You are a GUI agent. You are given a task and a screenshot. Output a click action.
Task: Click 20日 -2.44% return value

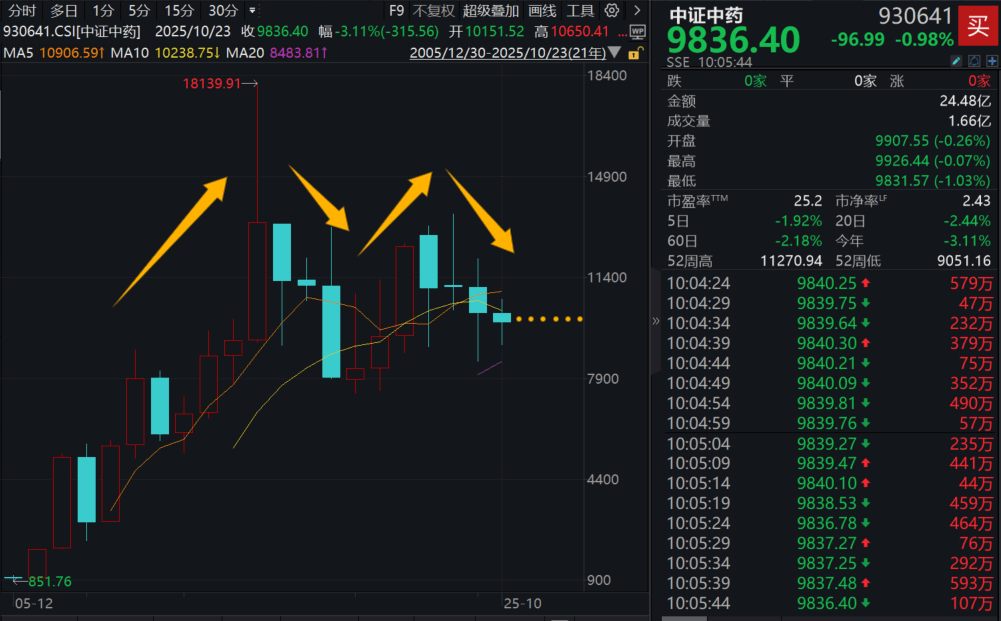967,221
